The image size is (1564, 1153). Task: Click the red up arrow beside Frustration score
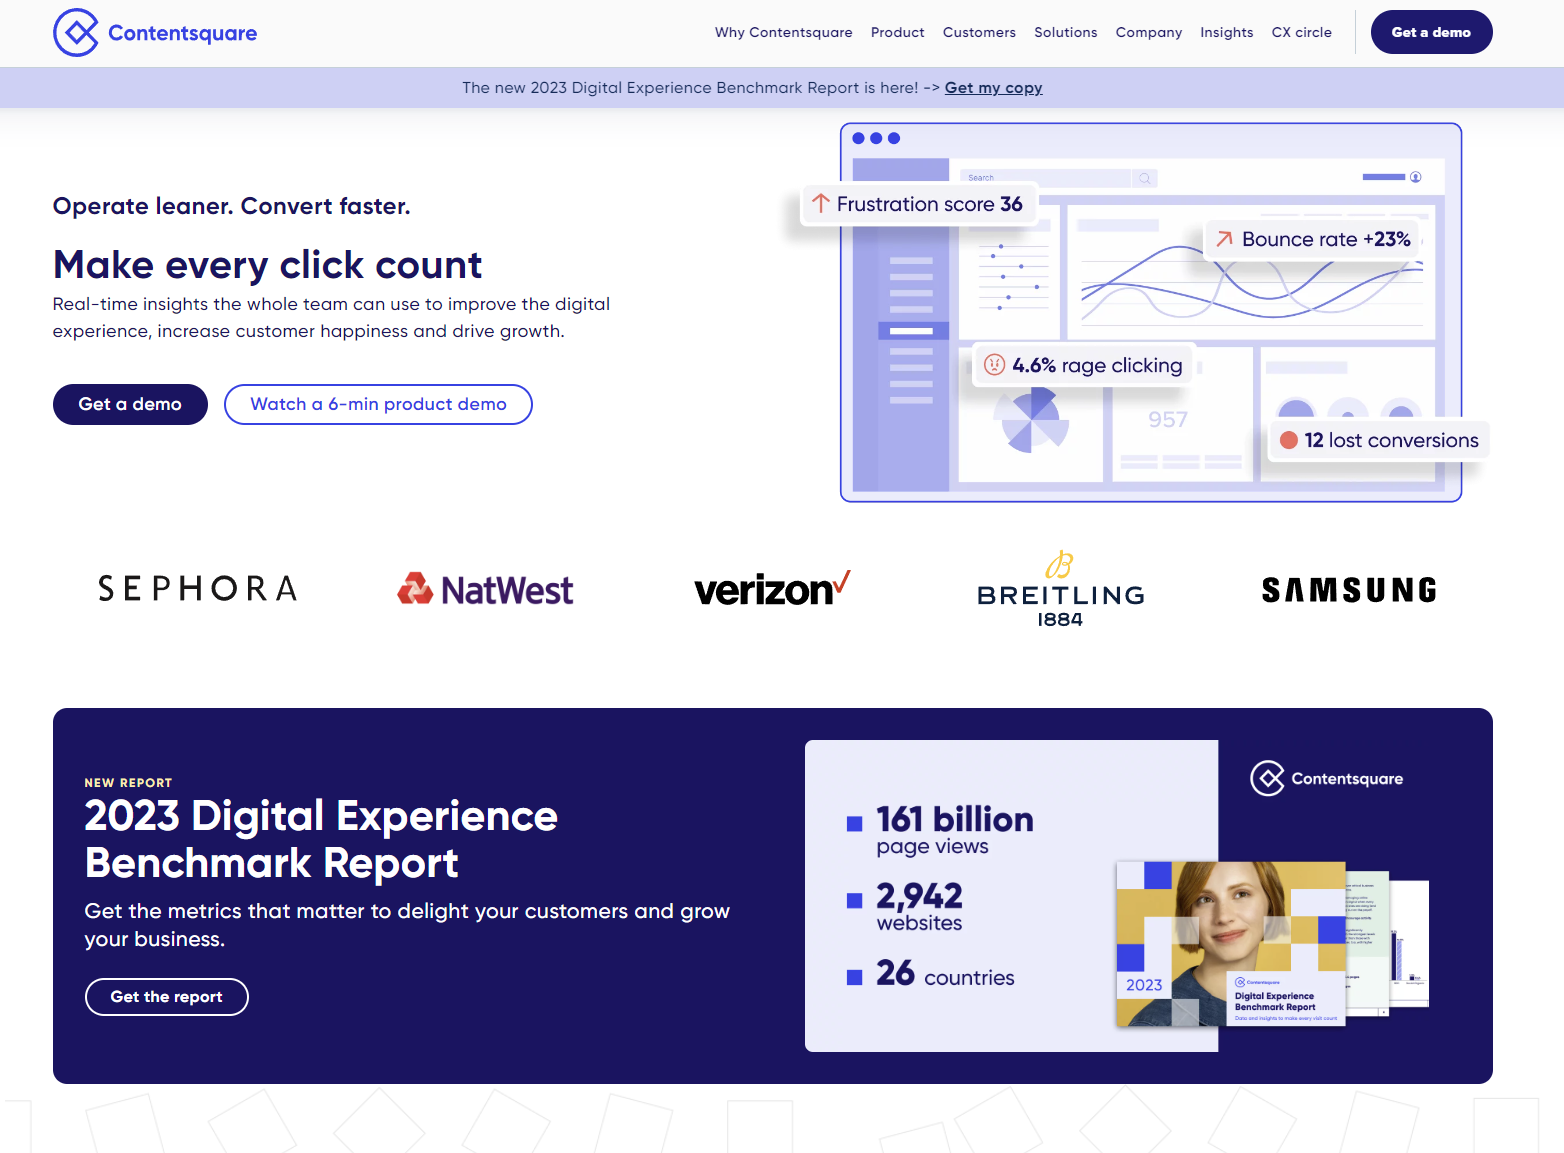click(x=821, y=203)
